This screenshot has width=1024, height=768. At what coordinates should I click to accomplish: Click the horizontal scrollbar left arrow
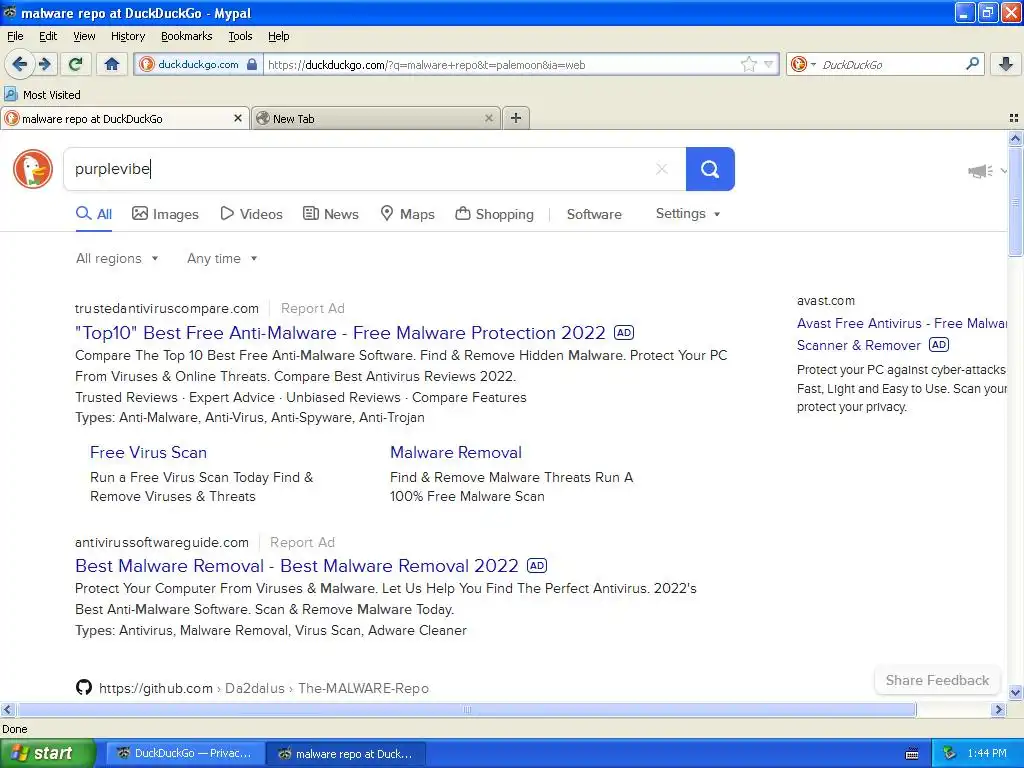point(7,709)
